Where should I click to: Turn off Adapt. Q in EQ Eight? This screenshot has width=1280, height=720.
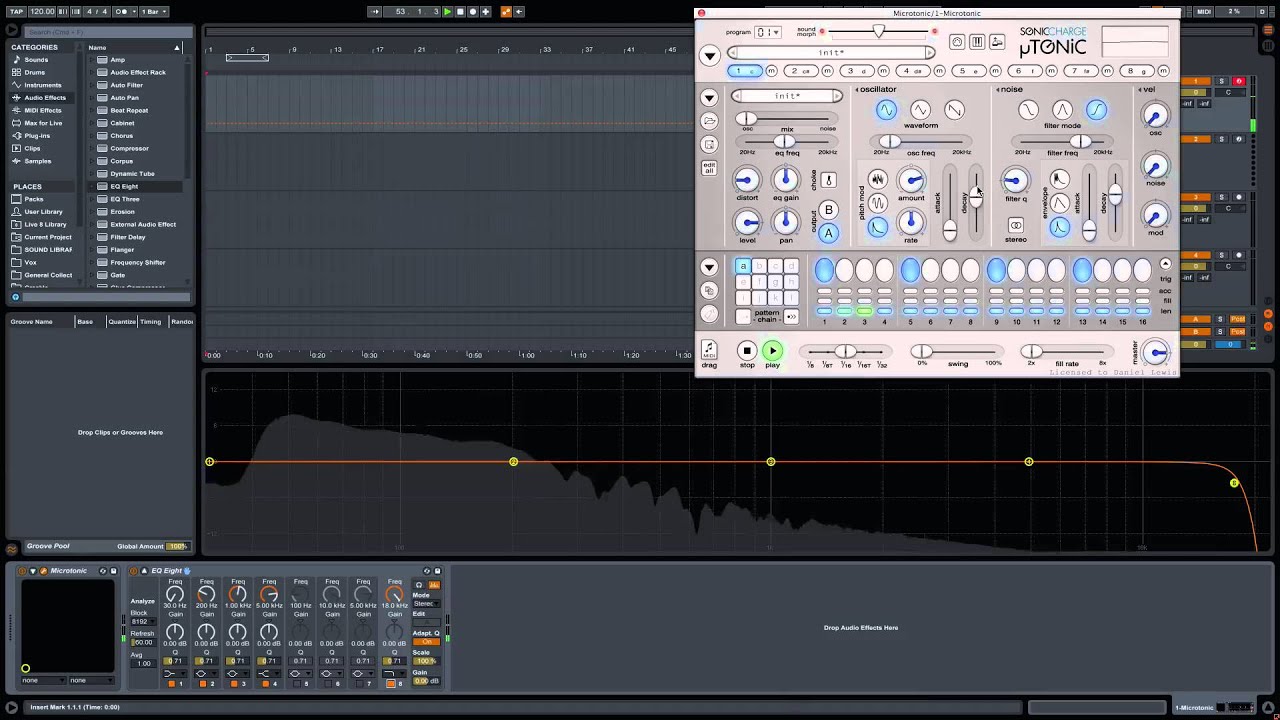pos(425,641)
